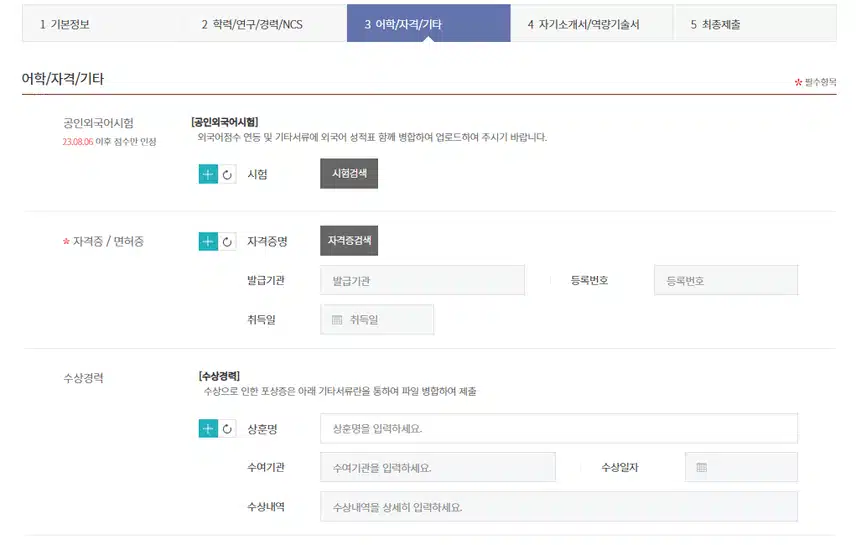This screenshot has height=545, width=856.
Task: Click calendar icon in 수상일자 field
Action: pyautogui.click(x=702, y=467)
